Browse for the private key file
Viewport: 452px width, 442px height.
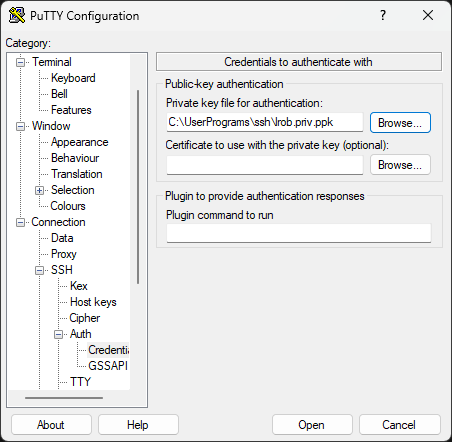[x=400, y=123]
